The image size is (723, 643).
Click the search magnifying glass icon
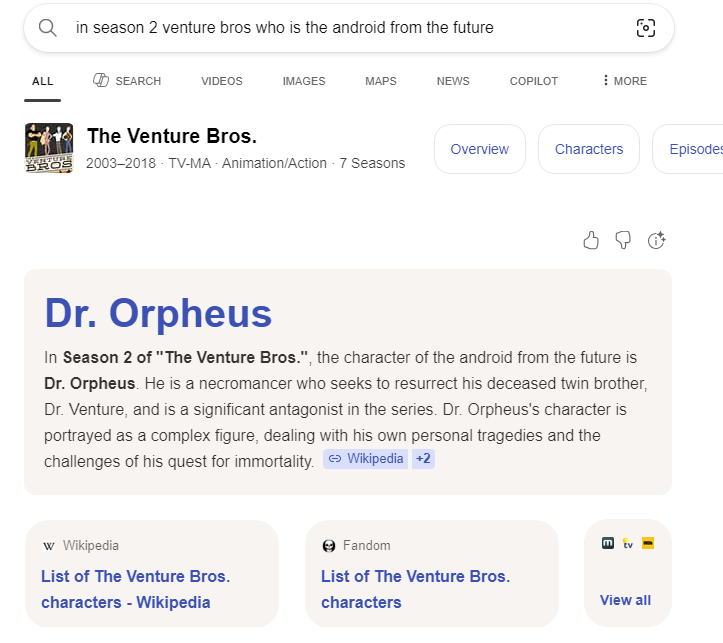tap(47, 28)
